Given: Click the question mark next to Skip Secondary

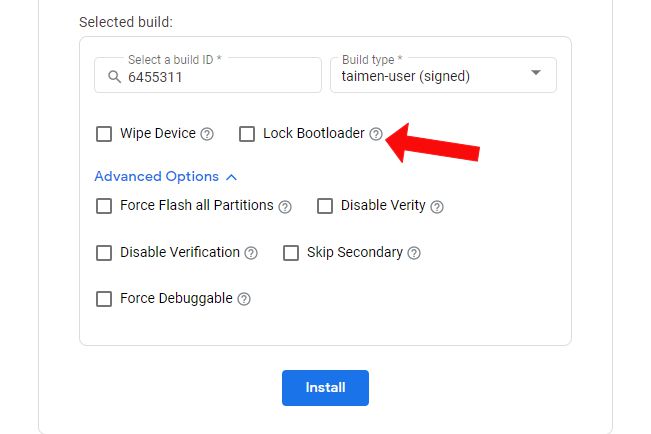Looking at the screenshot, I should pyautogui.click(x=414, y=254).
